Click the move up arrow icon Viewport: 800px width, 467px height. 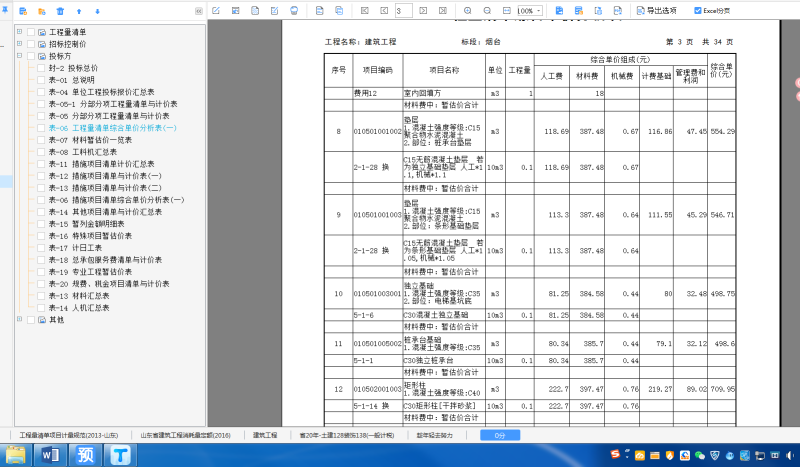[x=81, y=11]
